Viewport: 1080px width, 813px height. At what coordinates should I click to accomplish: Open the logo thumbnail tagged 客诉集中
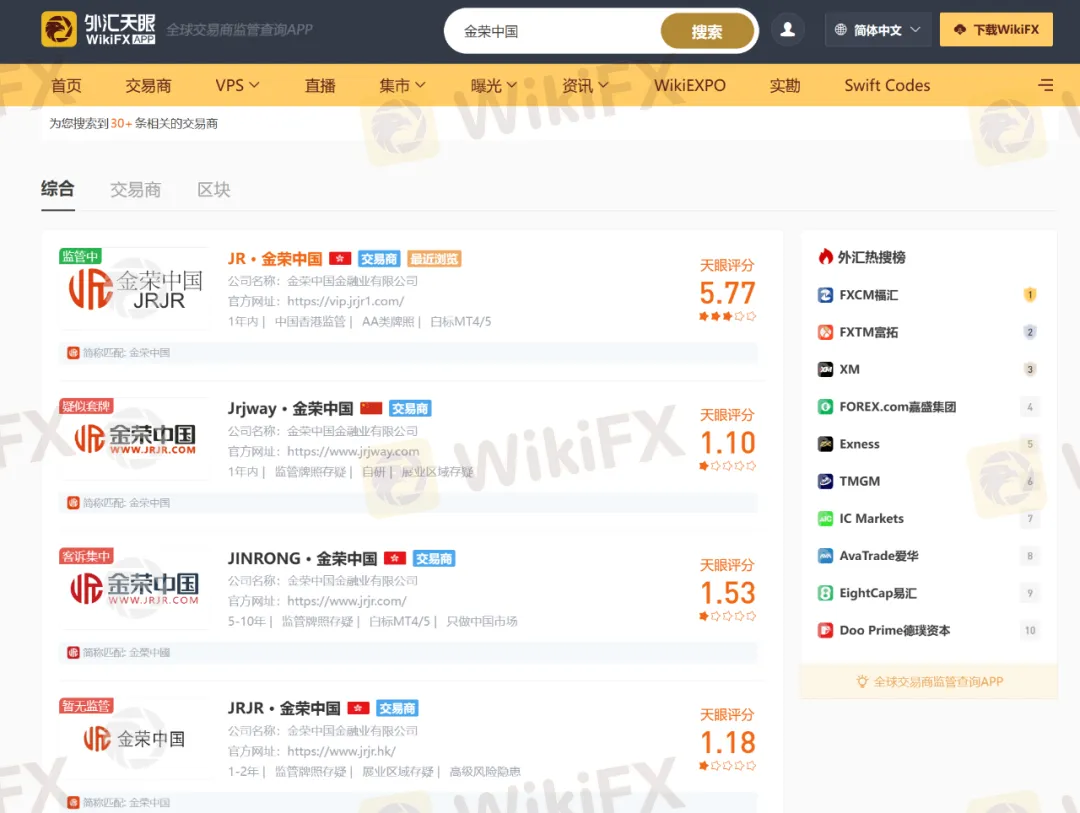click(x=135, y=588)
